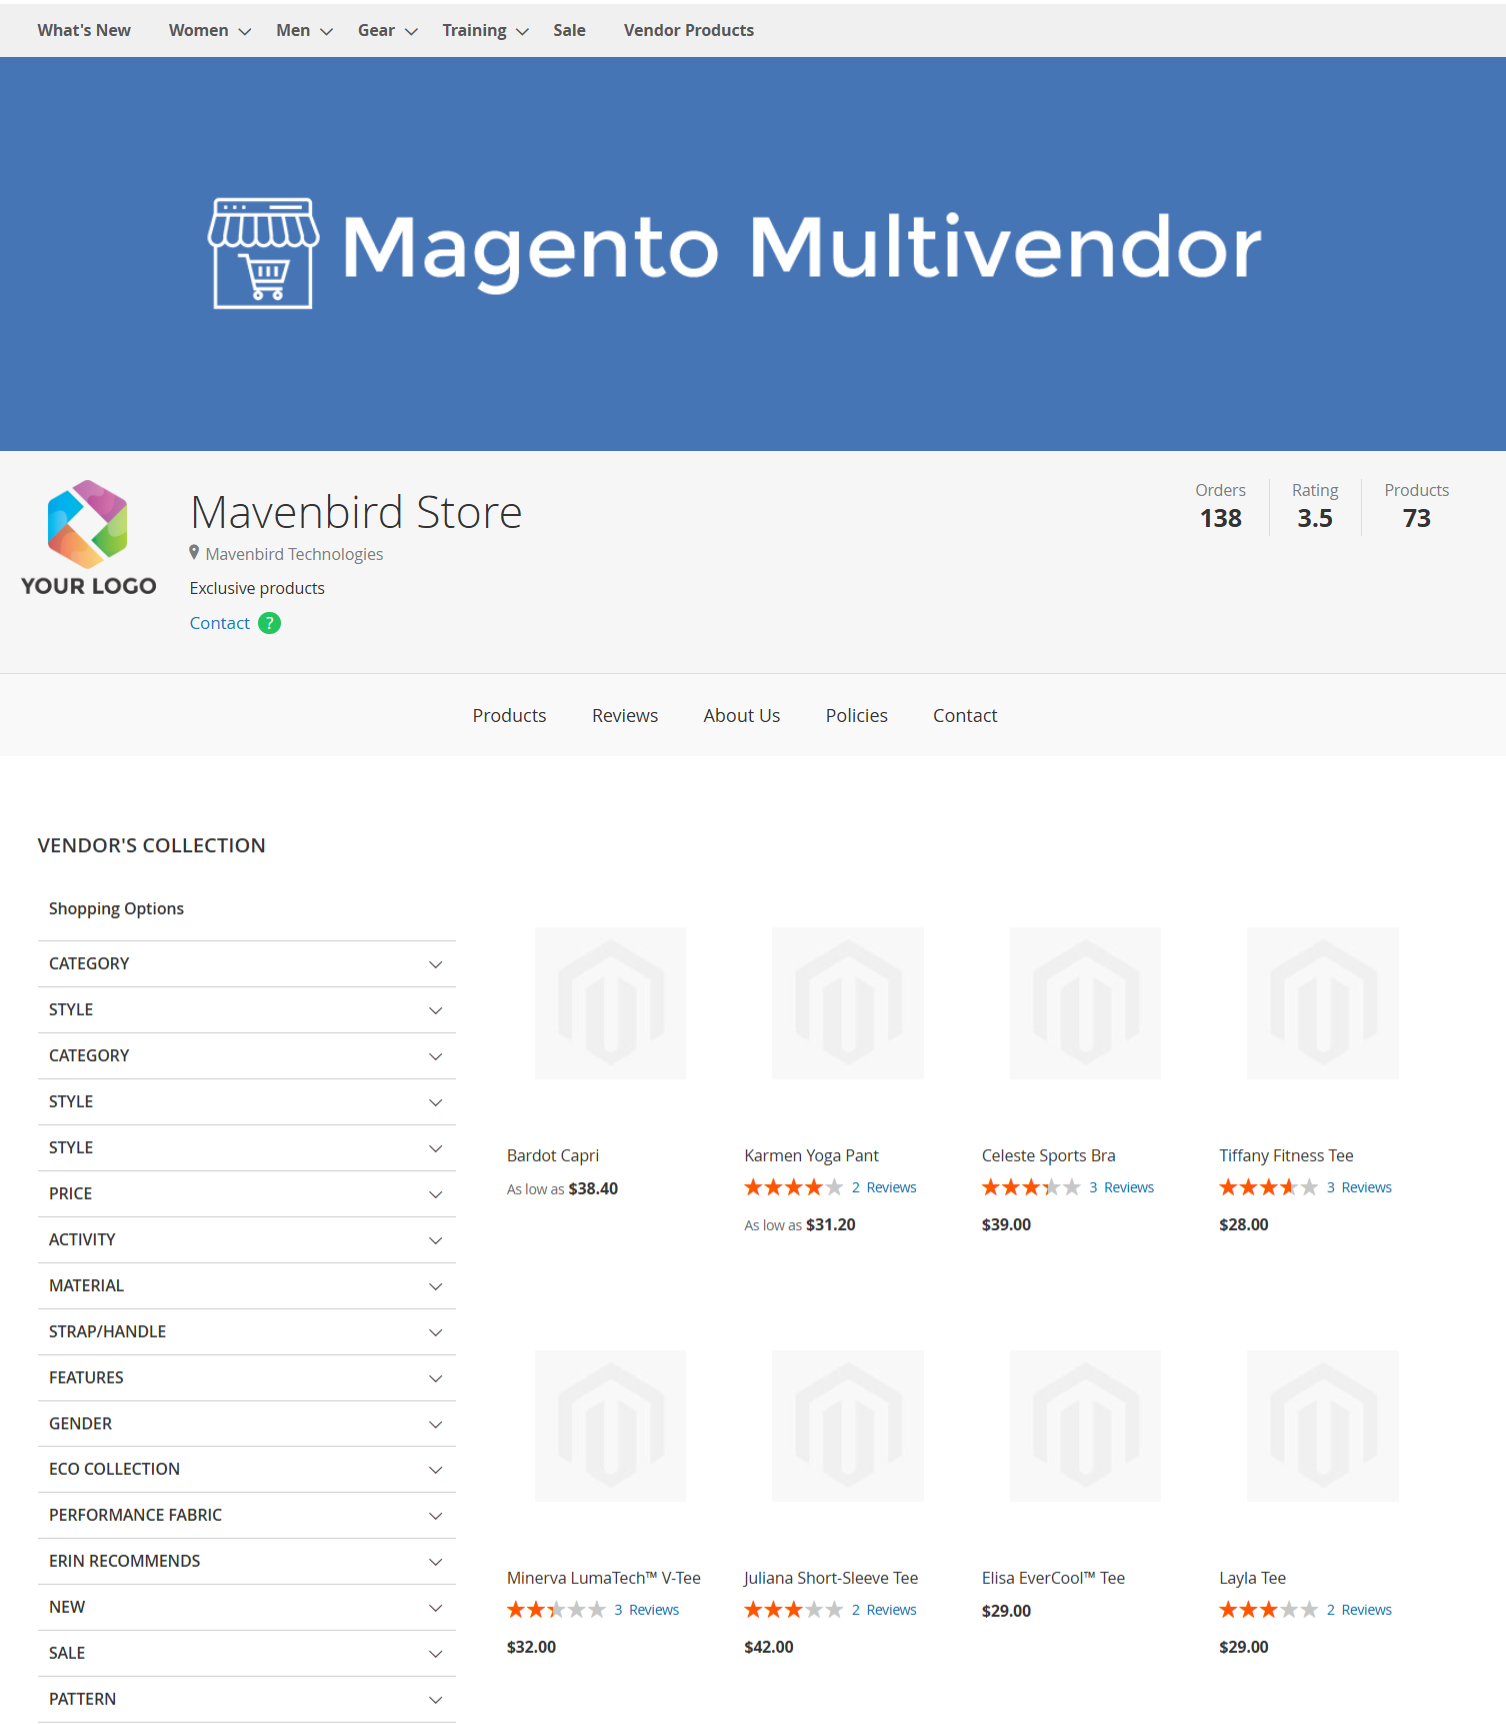
Task: Click the Karmen Yoga Pant star rating
Action: (x=793, y=1187)
